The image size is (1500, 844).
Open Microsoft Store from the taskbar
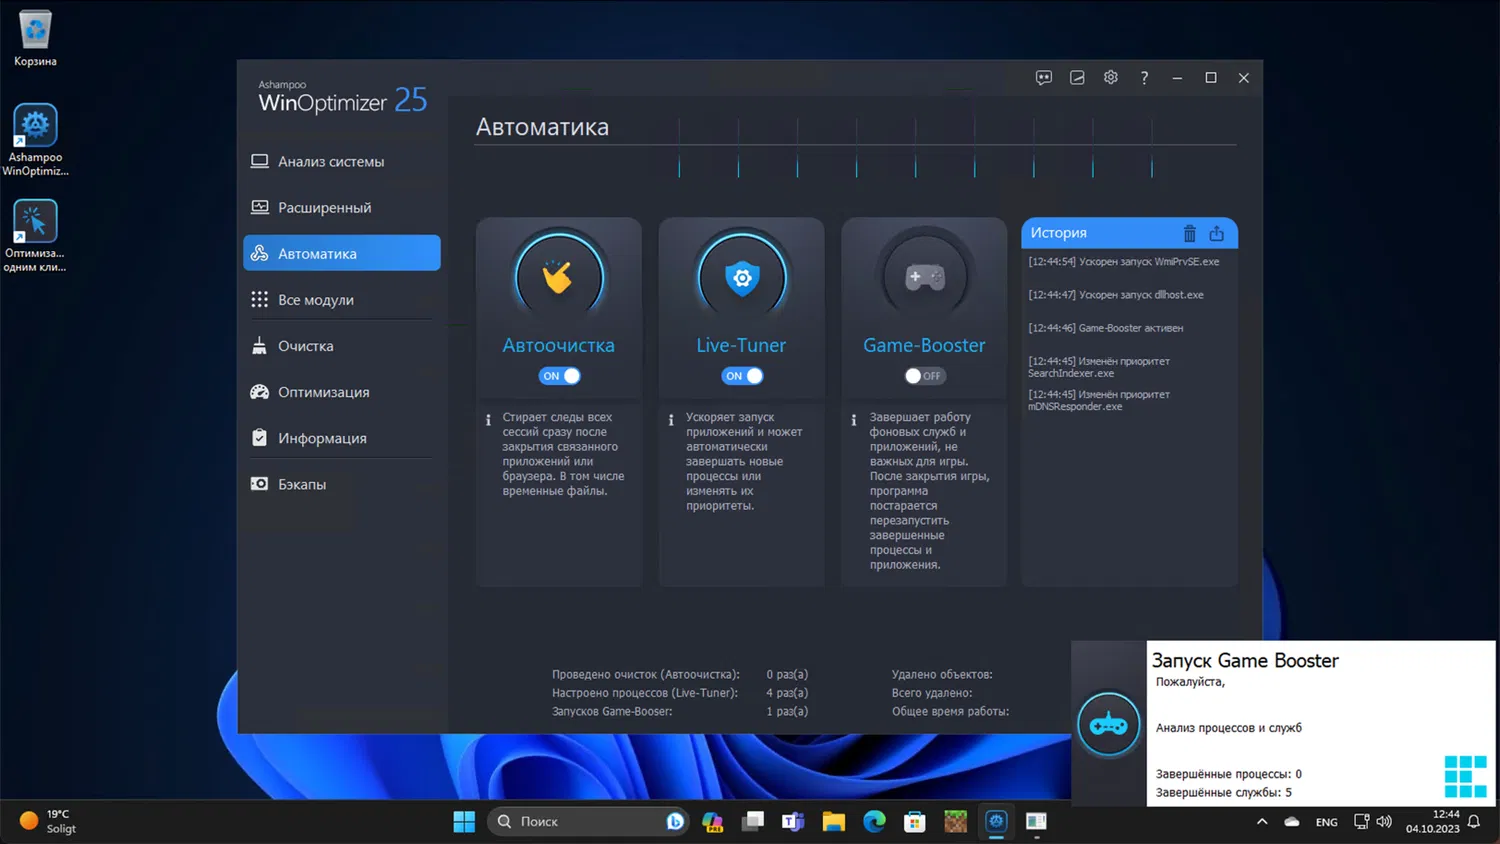point(915,822)
